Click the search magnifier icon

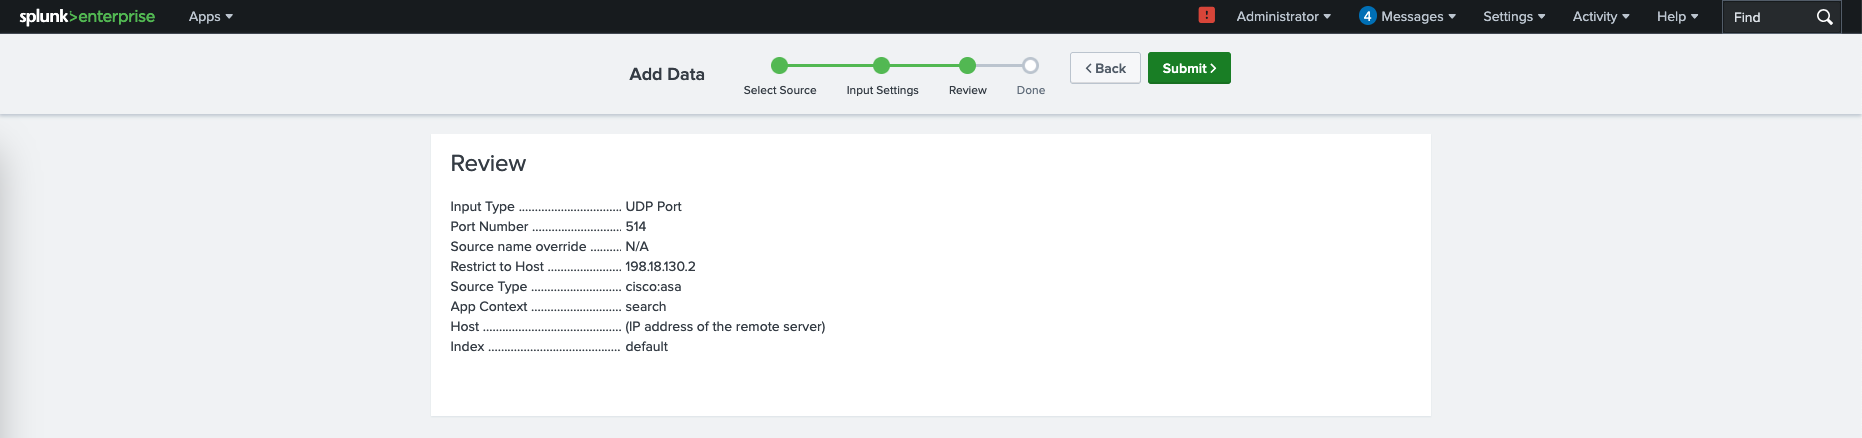click(x=1824, y=17)
